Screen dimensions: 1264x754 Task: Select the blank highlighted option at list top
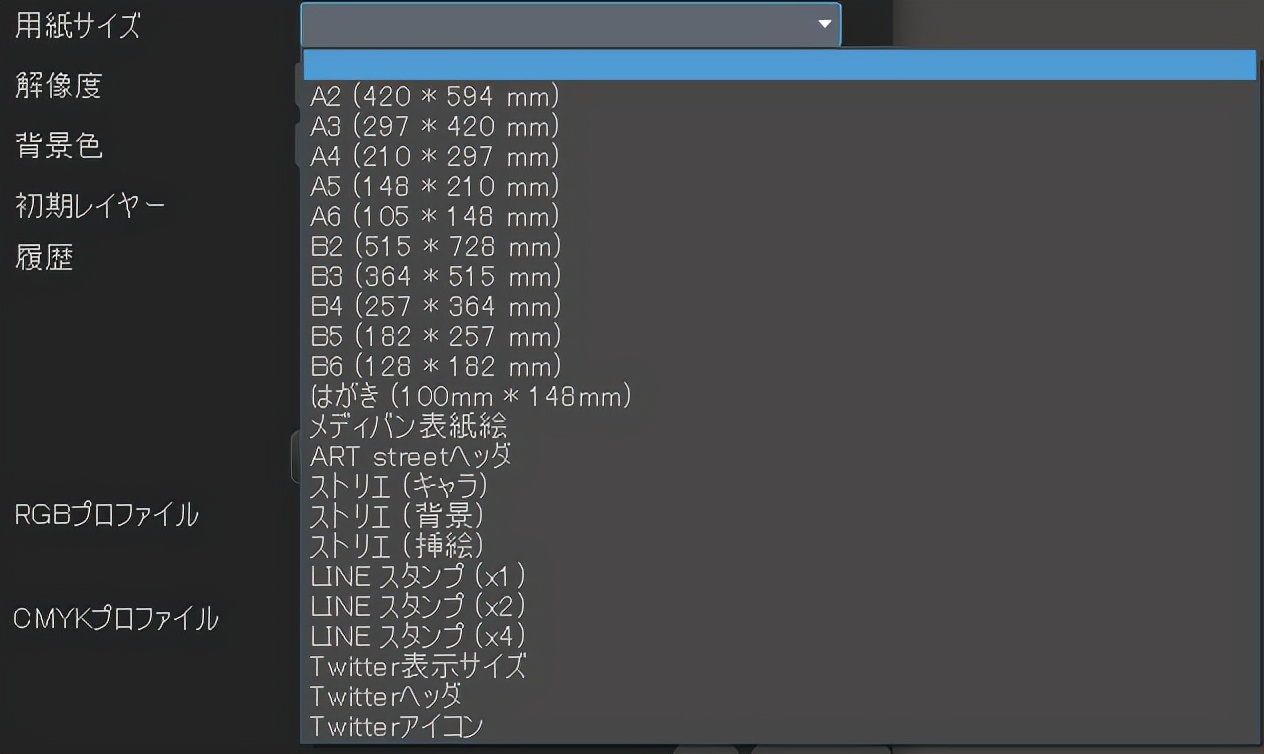tap(779, 65)
